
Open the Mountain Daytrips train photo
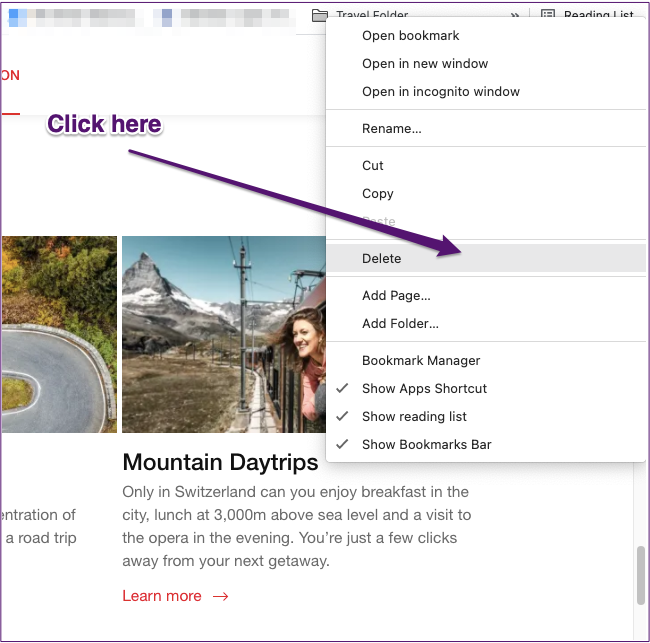224,334
